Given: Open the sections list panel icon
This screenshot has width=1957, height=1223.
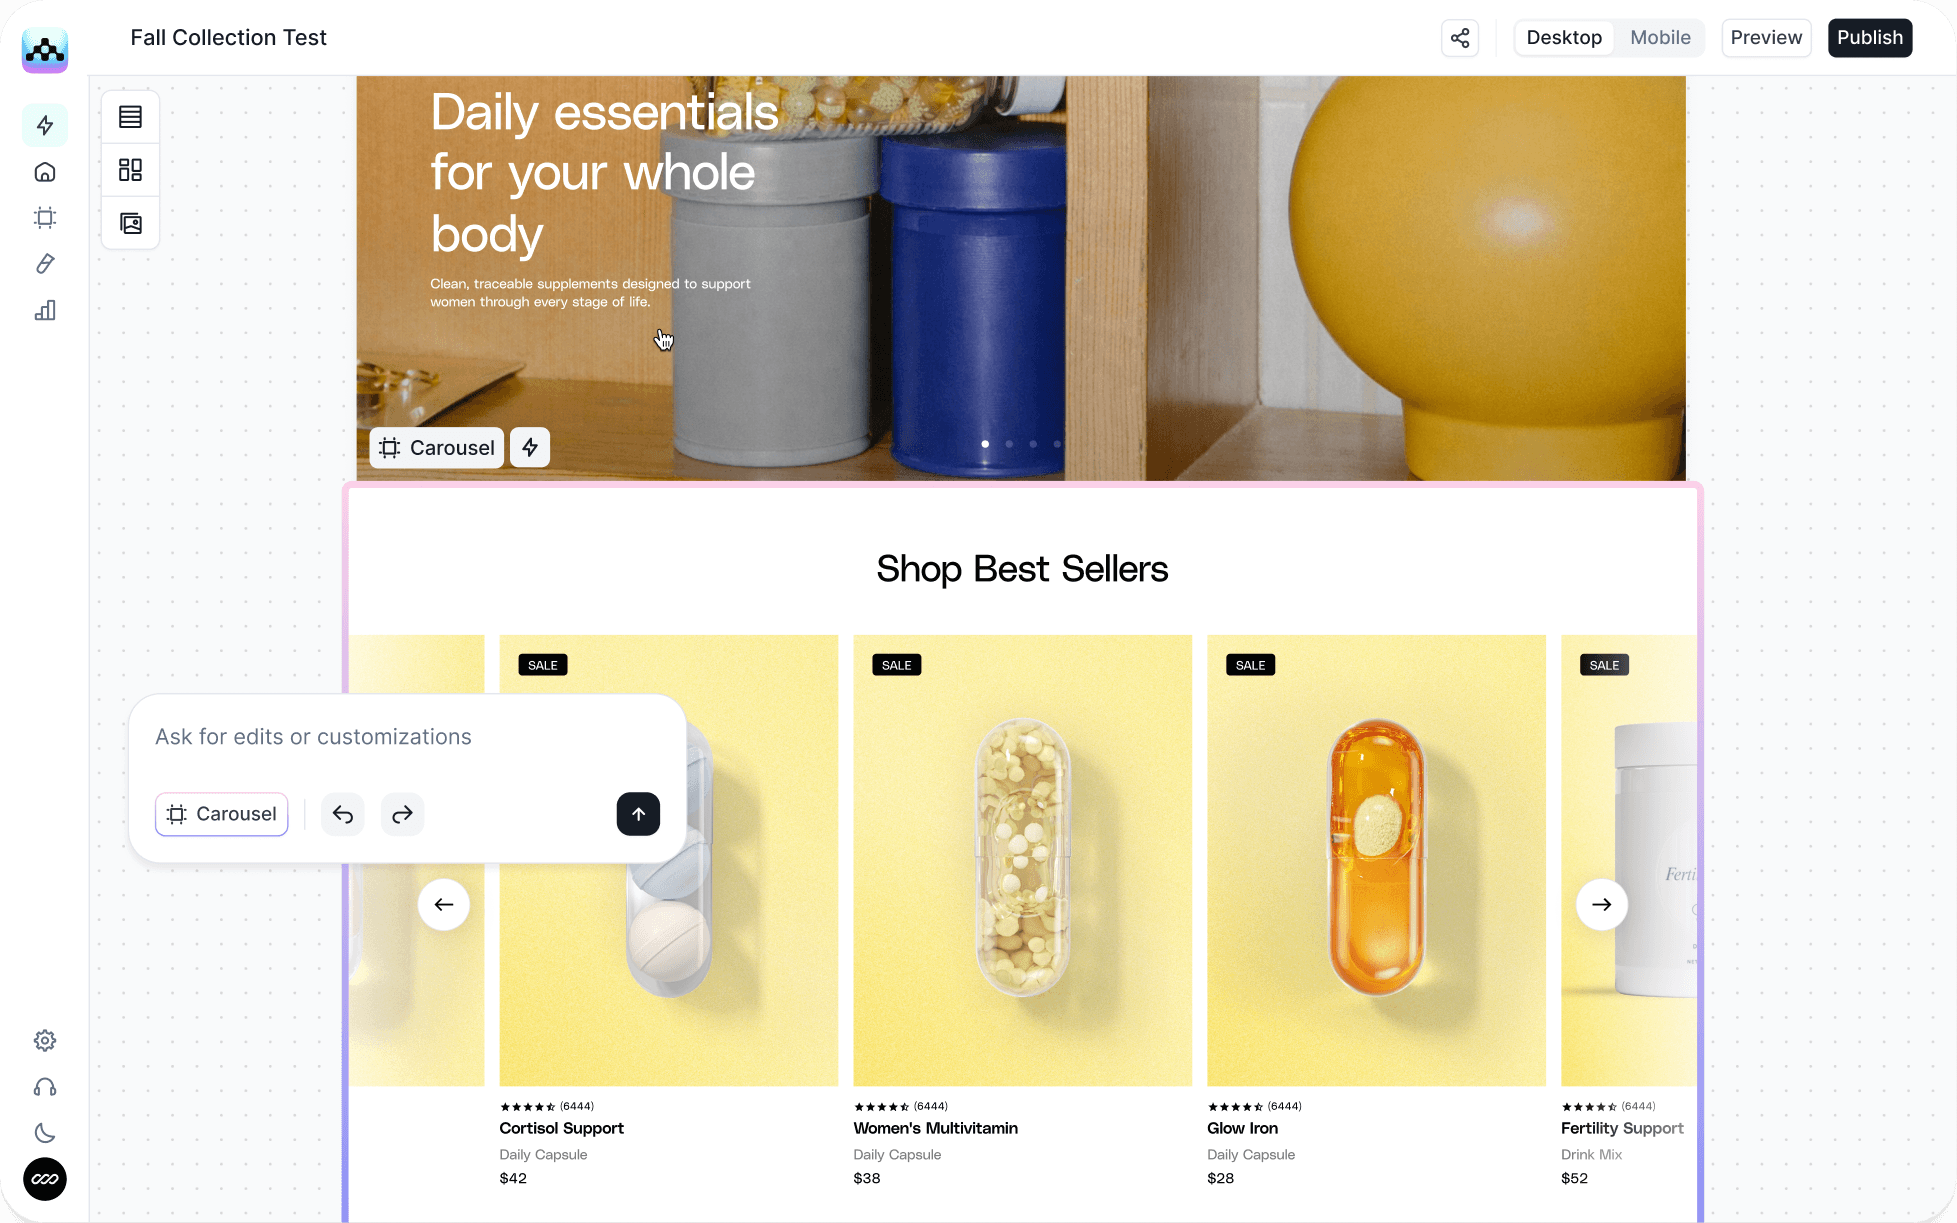Looking at the screenshot, I should coord(130,117).
